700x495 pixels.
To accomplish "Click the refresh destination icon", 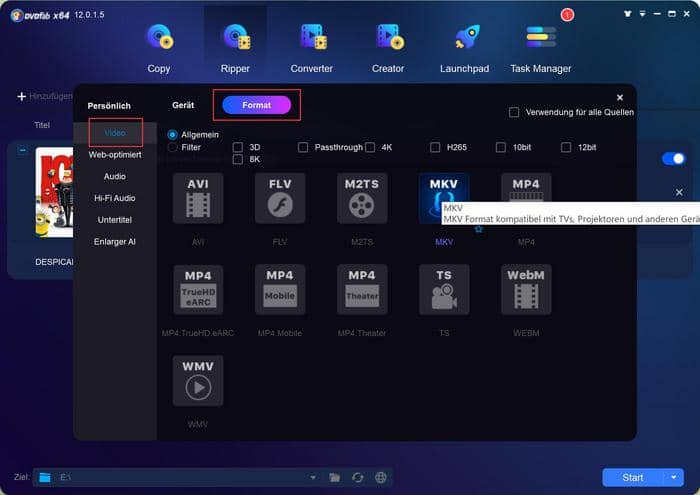I will click(x=358, y=478).
